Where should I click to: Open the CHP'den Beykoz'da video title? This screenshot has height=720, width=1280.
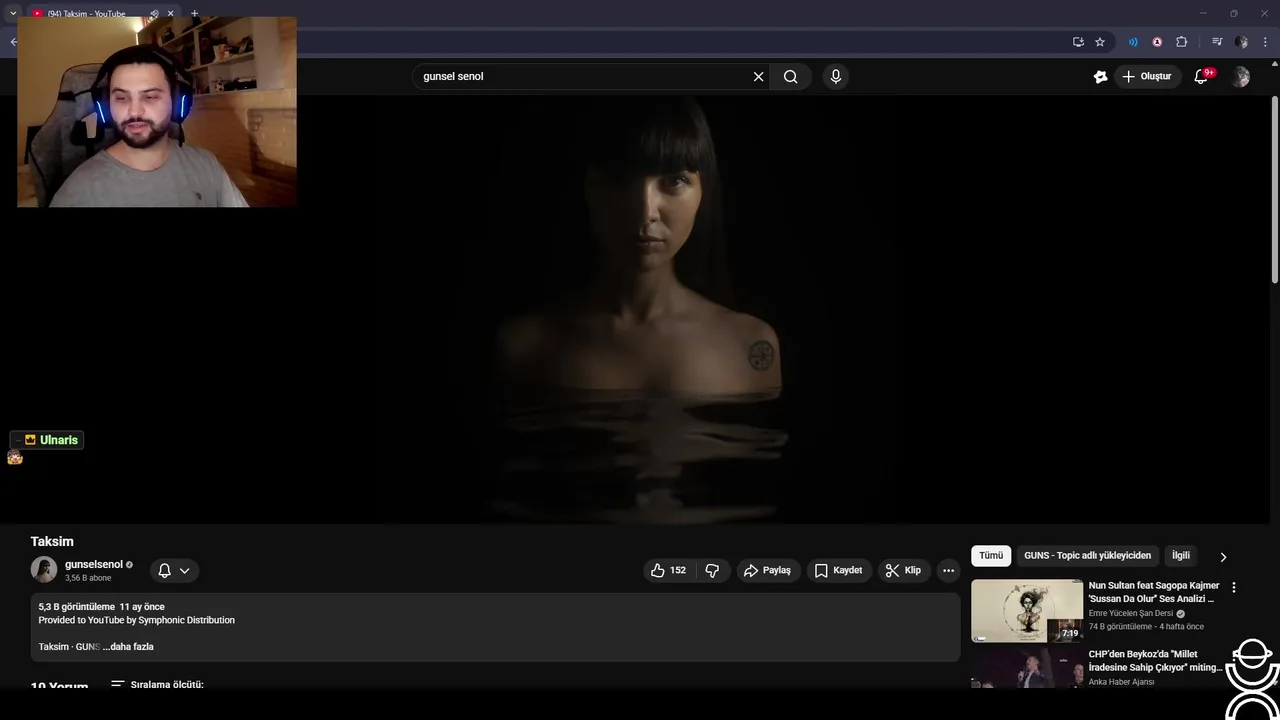tap(1155, 661)
